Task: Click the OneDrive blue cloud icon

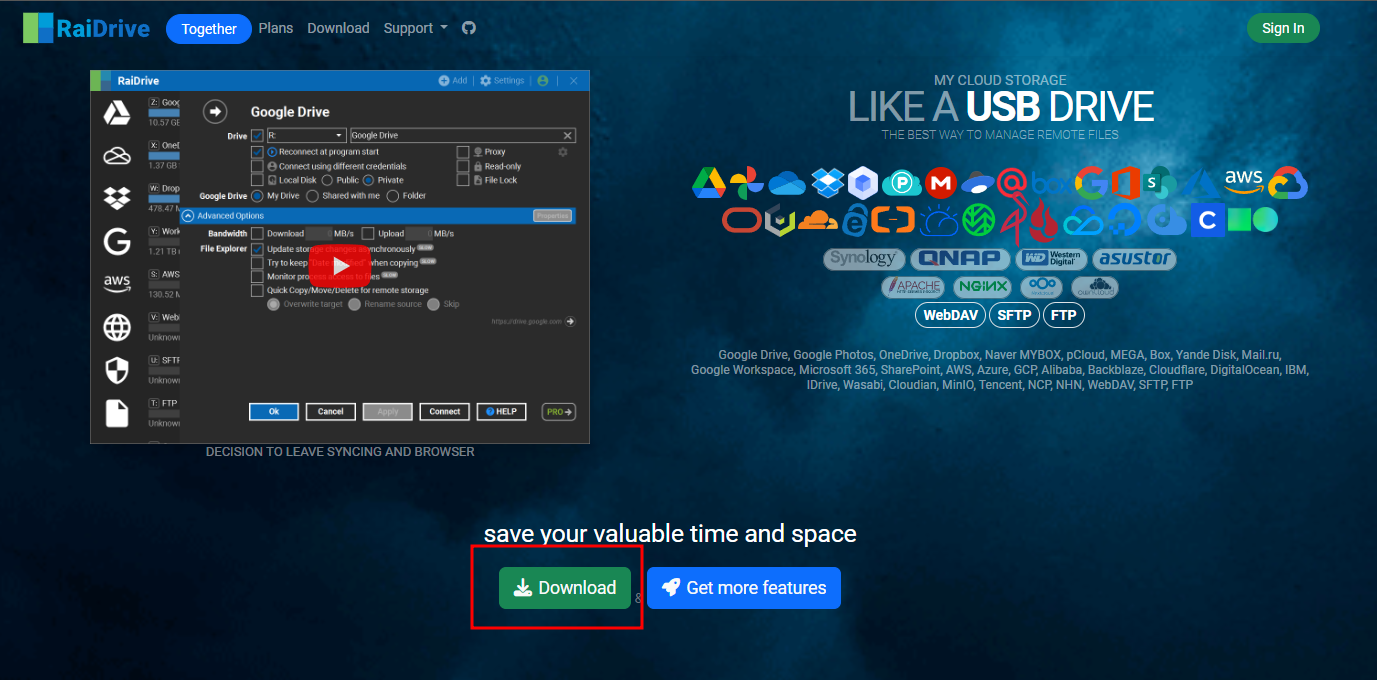Action: [x=787, y=184]
